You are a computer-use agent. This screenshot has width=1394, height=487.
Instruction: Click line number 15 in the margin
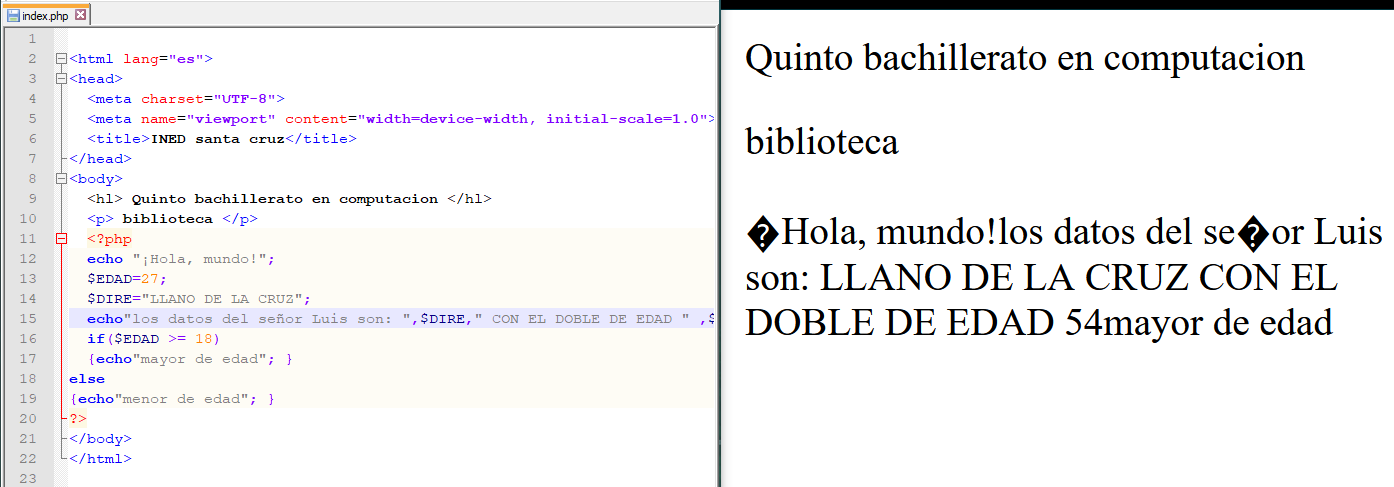28,319
